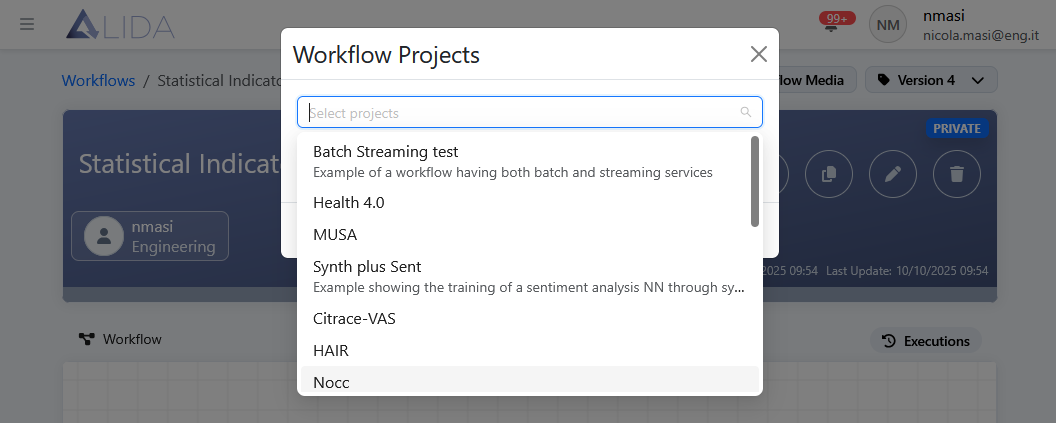Screen dimensions: 1056x423
Task: Switch to the Workflow tab
Action: 121,339
